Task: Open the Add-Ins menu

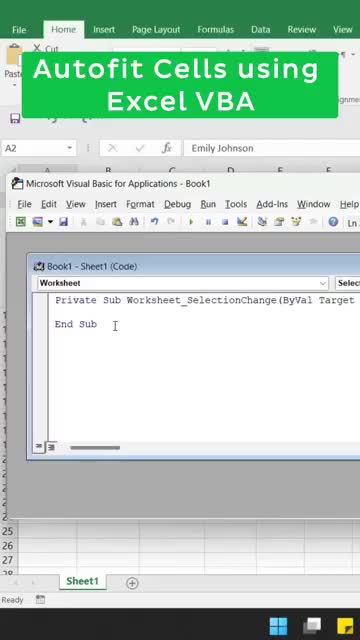Action: (x=272, y=204)
